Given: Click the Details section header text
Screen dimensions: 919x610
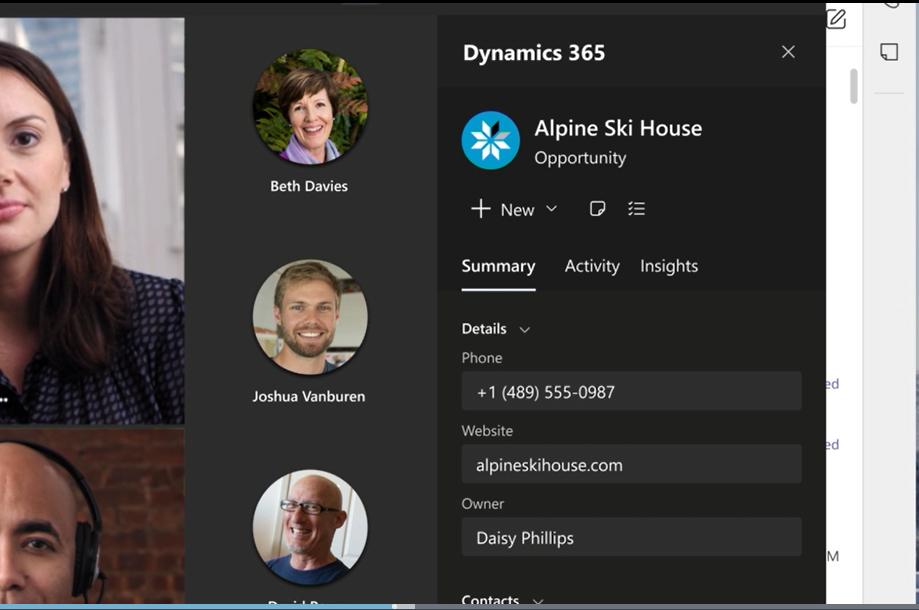Looking at the screenshot, I should pyautogui.click(x=484, y=329).
